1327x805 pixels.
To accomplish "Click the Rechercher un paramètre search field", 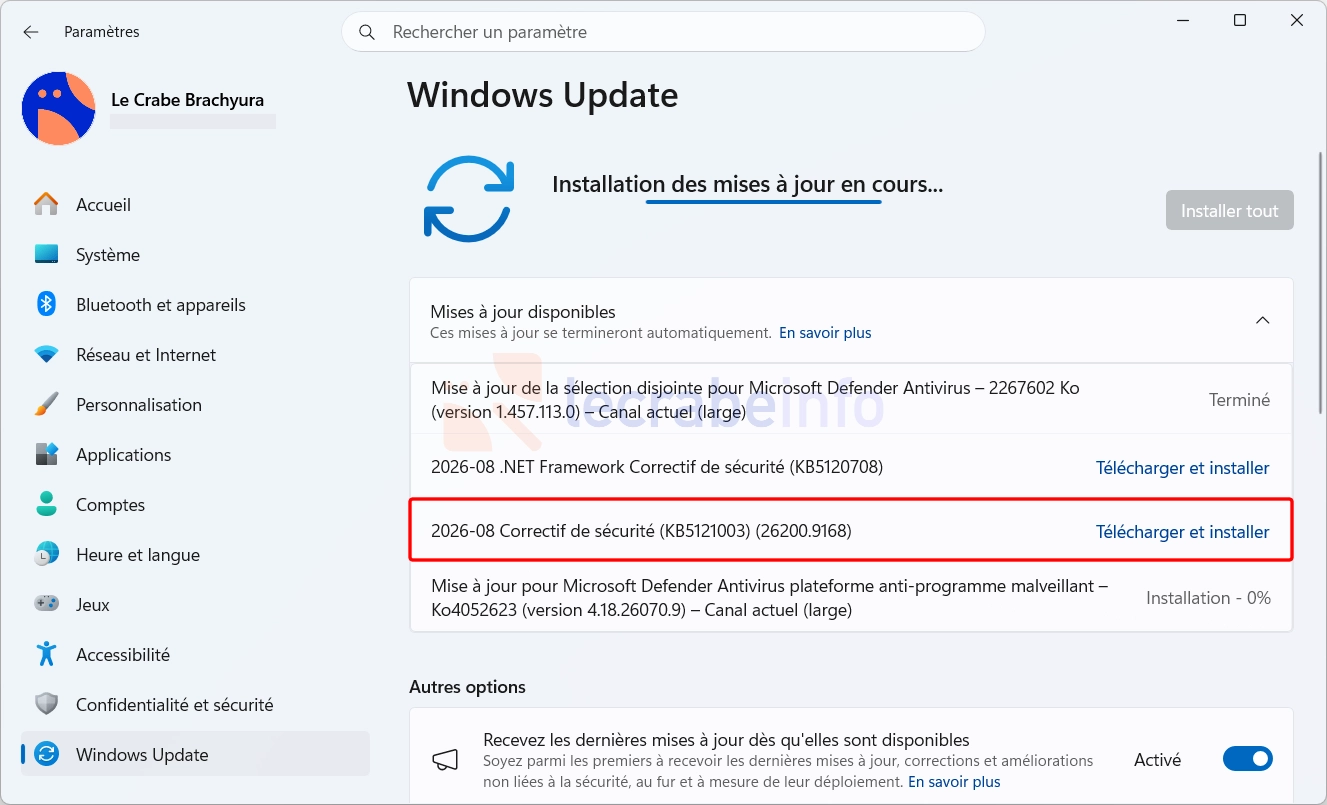I will (663, 32).
